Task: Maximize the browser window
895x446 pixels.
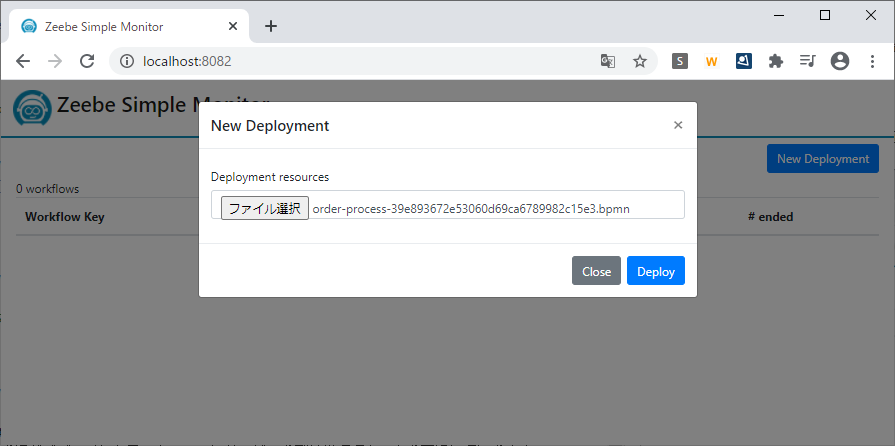Action: (825, 15)
